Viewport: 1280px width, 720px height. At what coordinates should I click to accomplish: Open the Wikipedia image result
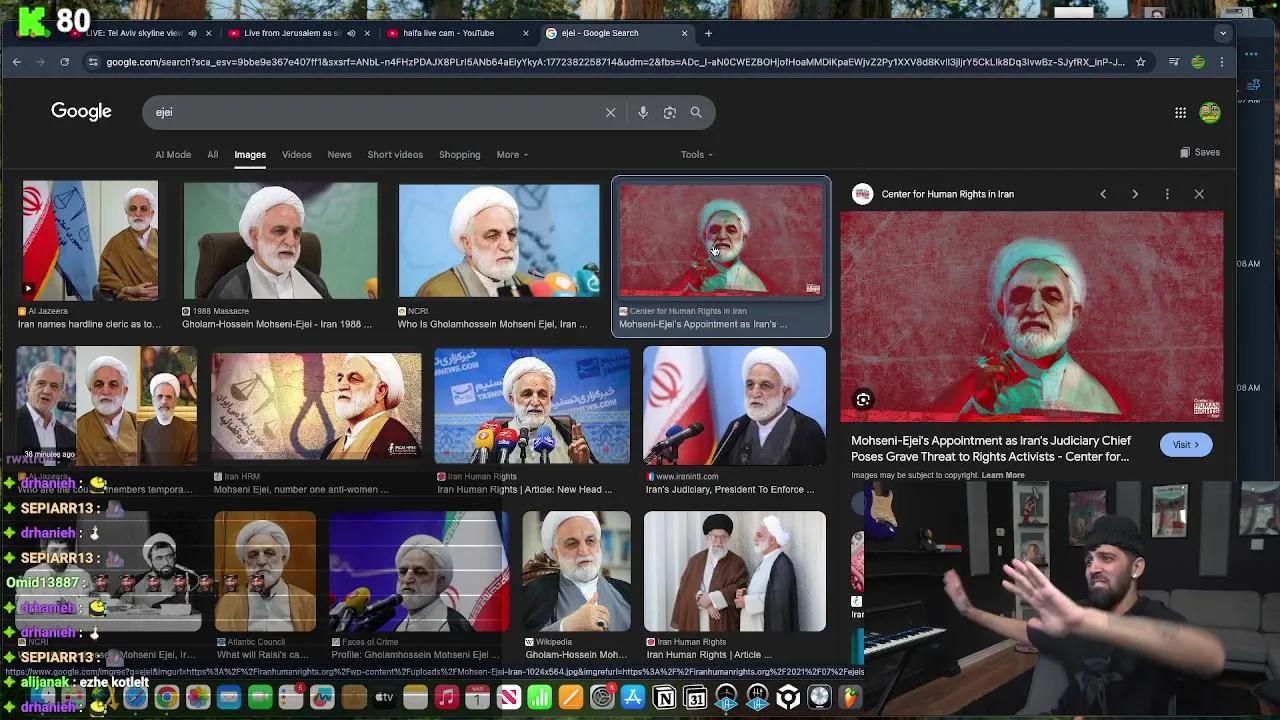pos(576,571)
